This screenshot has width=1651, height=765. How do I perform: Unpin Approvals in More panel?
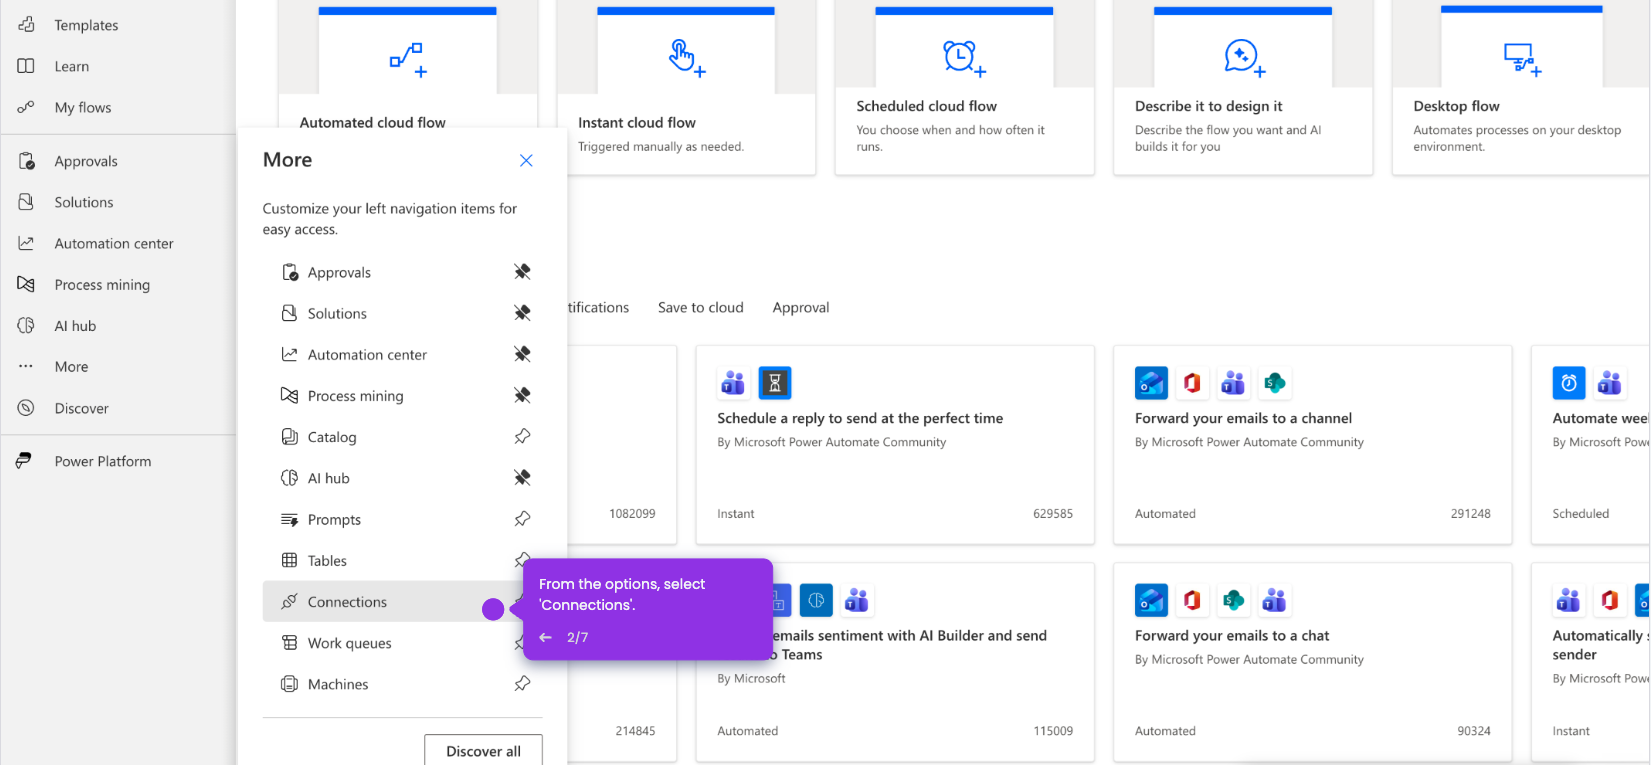pyautogui.click(x=522, y=272)
